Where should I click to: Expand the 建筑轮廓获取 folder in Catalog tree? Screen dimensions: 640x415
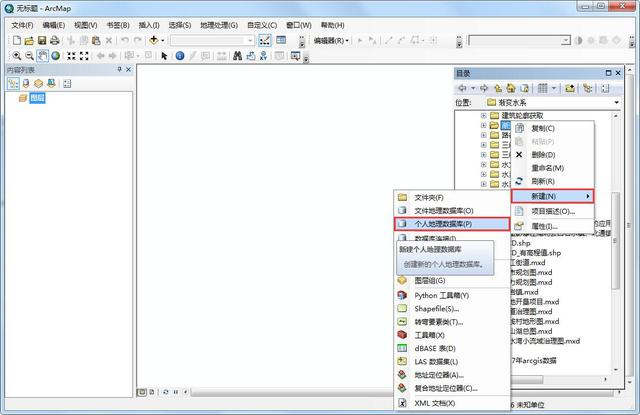483,115
